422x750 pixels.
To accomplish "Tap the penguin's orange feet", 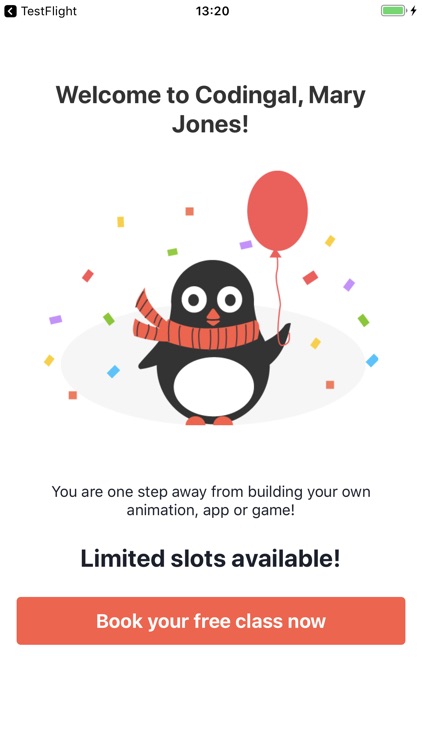I will [209, 421].
